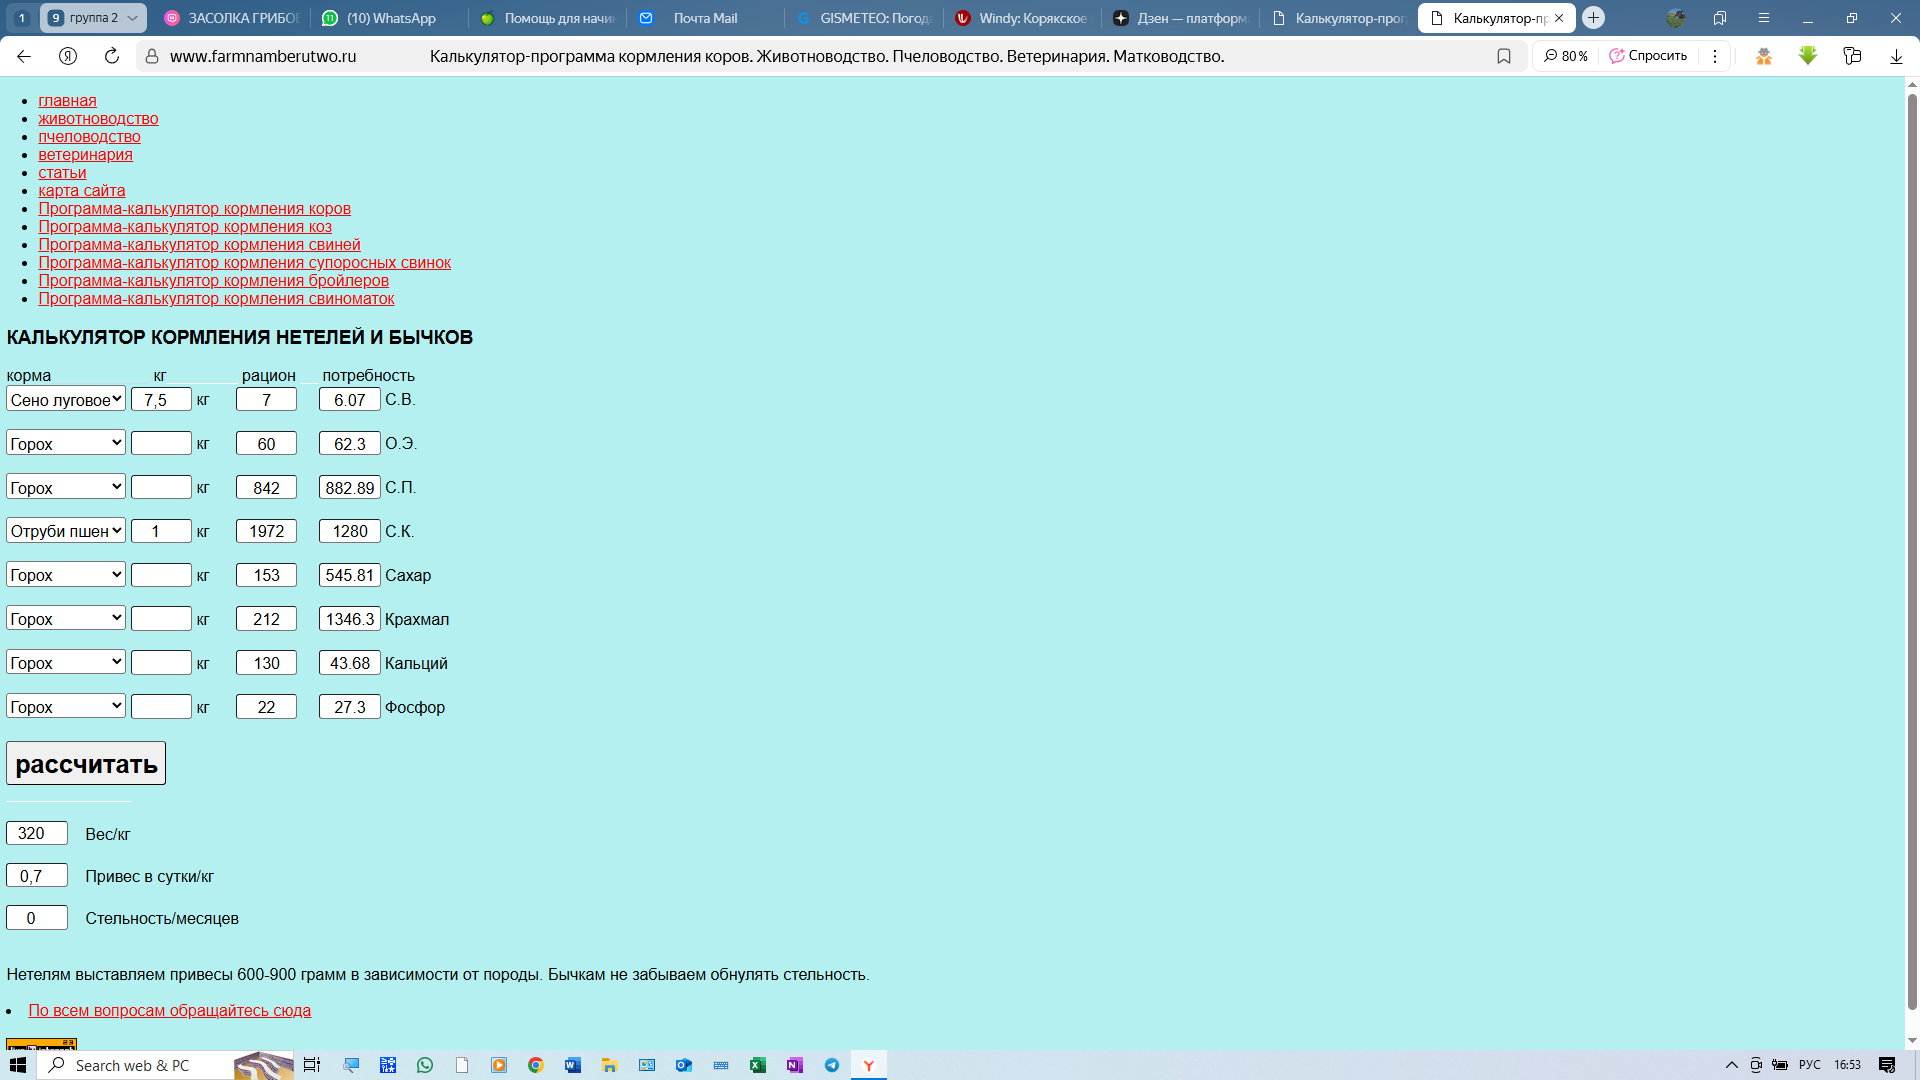Click the page zoom 80% indicator
The width and height of the screenshot is (1920, 1080).
click(x=1566, y=56)
